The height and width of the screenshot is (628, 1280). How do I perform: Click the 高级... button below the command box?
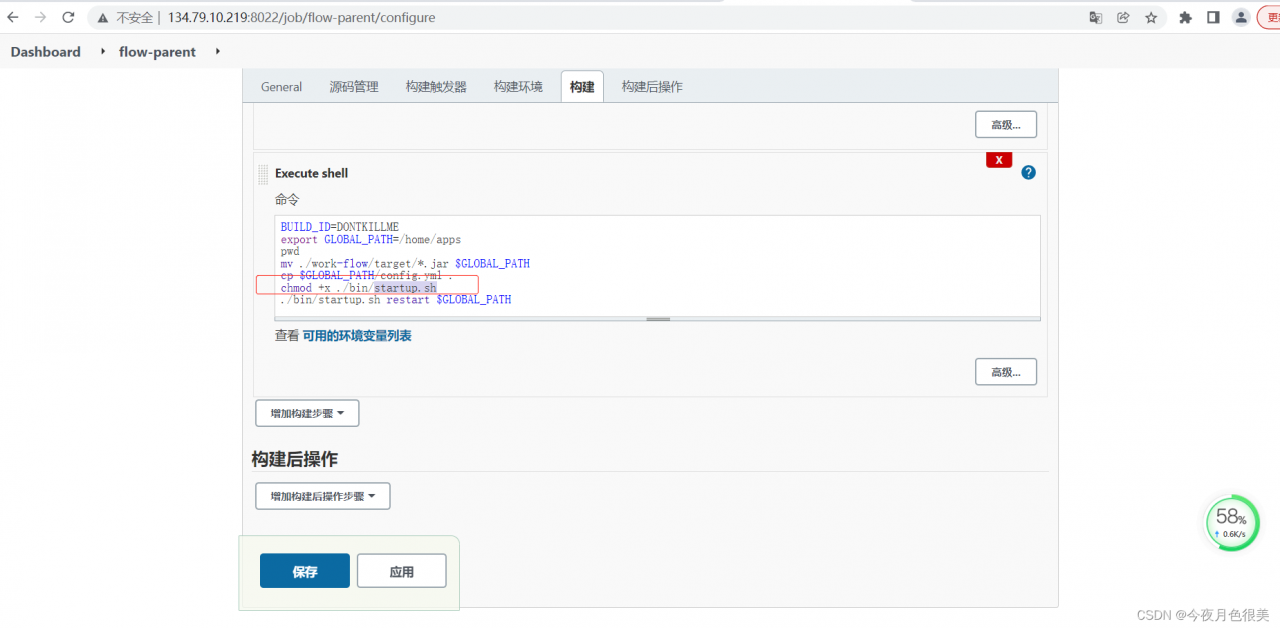1006,372
